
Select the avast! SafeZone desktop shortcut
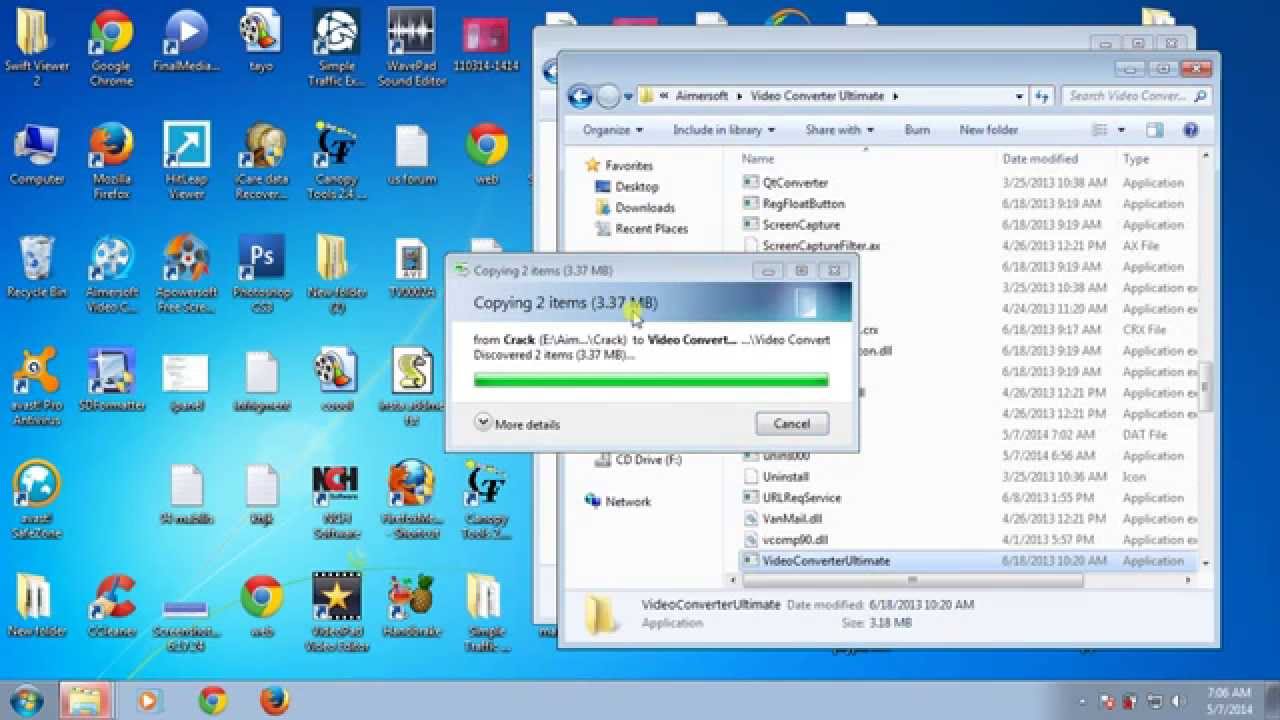click(36, 501)
